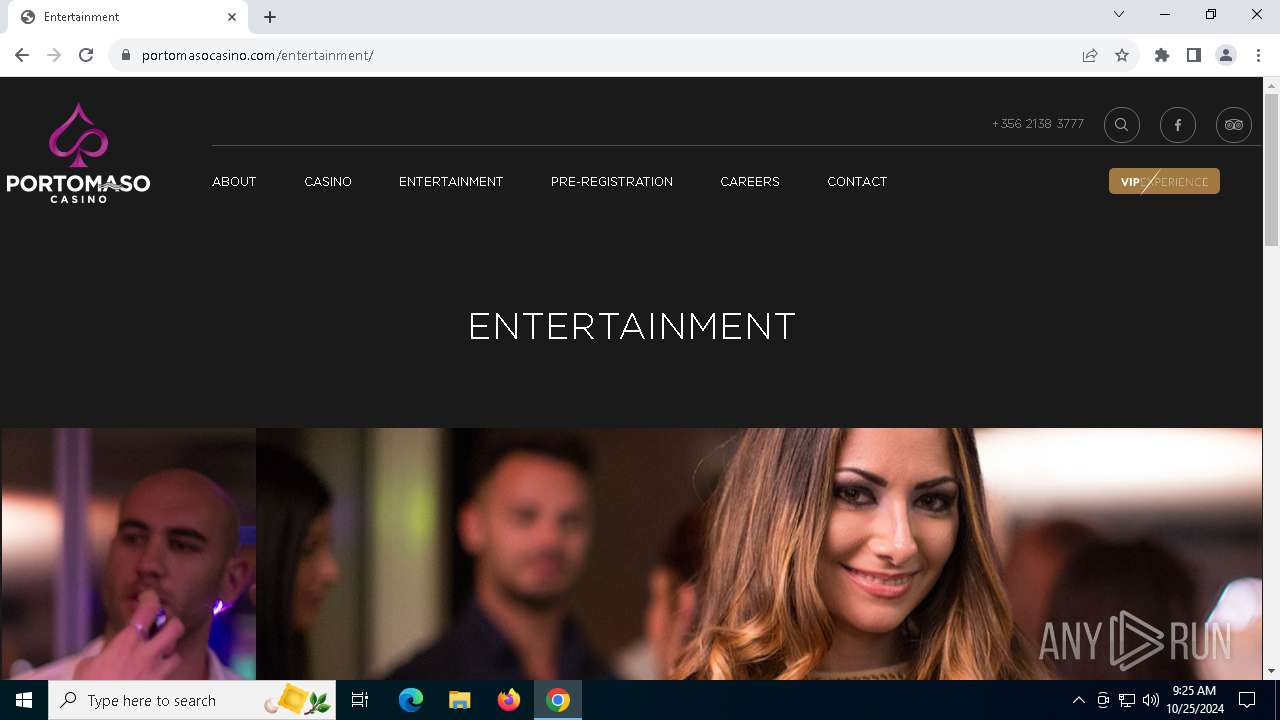Open the tab search chevron
This screenshot has width=1280, height=720.
[1119, 15]
